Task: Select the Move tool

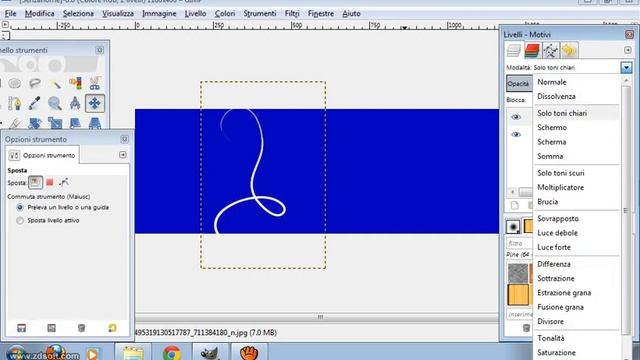Action: pos(95,103)
